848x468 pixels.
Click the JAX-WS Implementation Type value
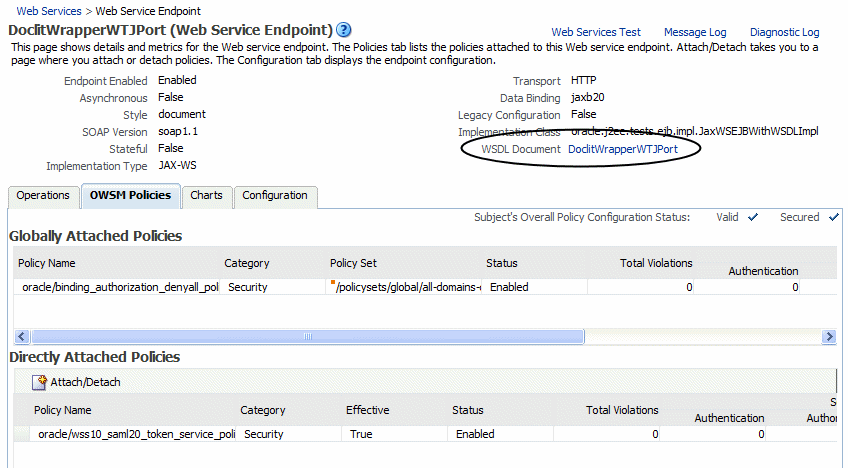point(177,166)
